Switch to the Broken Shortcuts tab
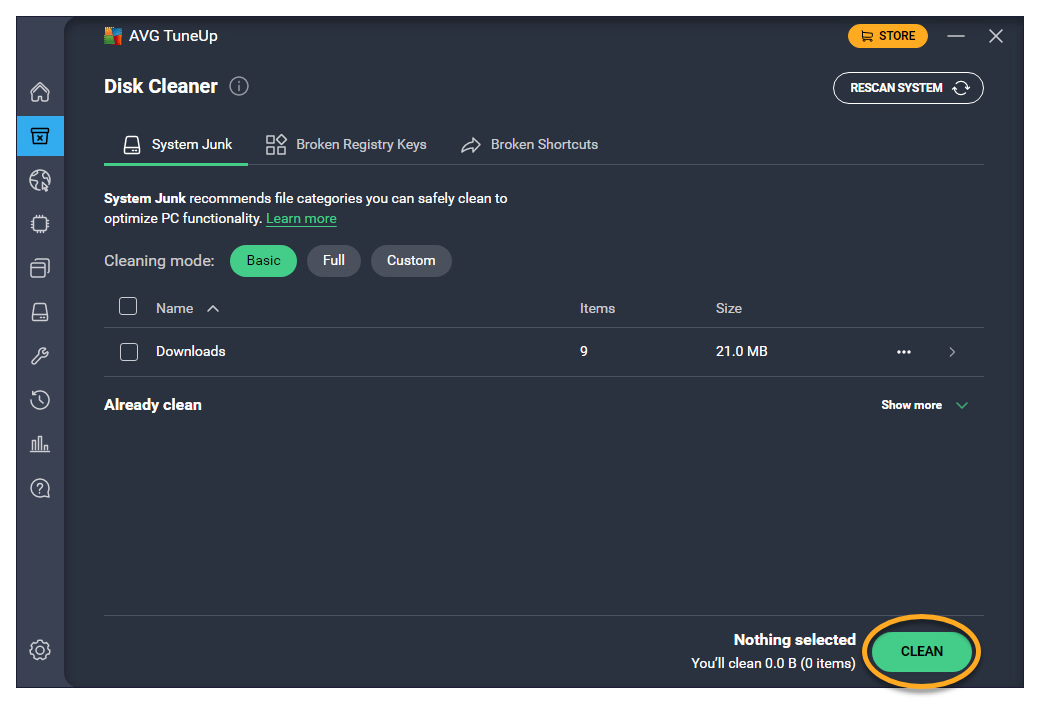The height and width of the screenshot is (707, 1041). coord(529,145)
